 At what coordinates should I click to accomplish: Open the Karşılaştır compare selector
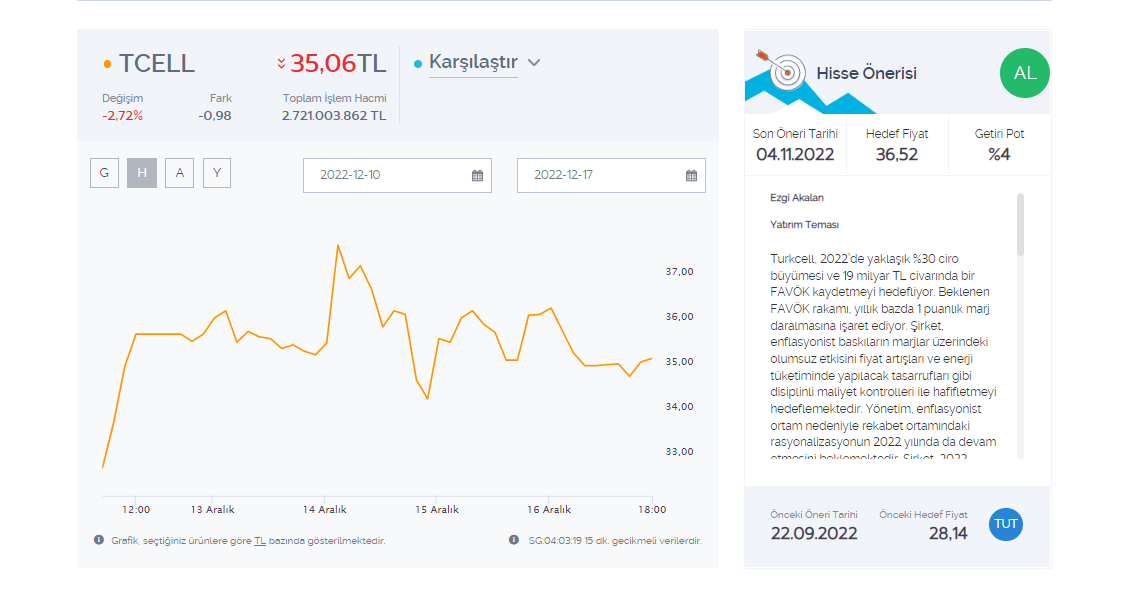pyautogui.click(x=473, y=63)
